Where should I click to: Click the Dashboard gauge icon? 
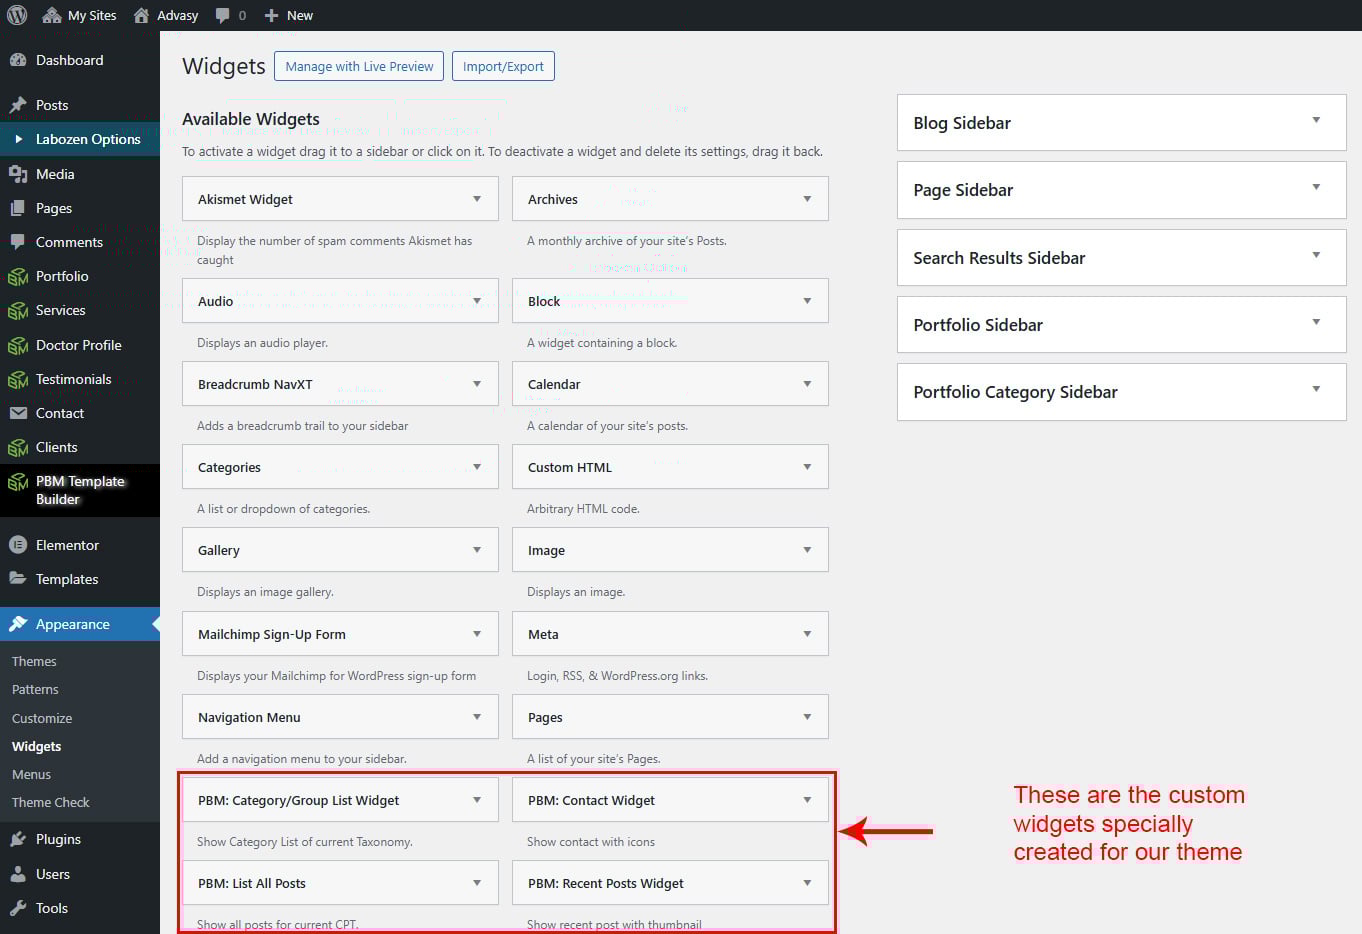click(18, 60)
